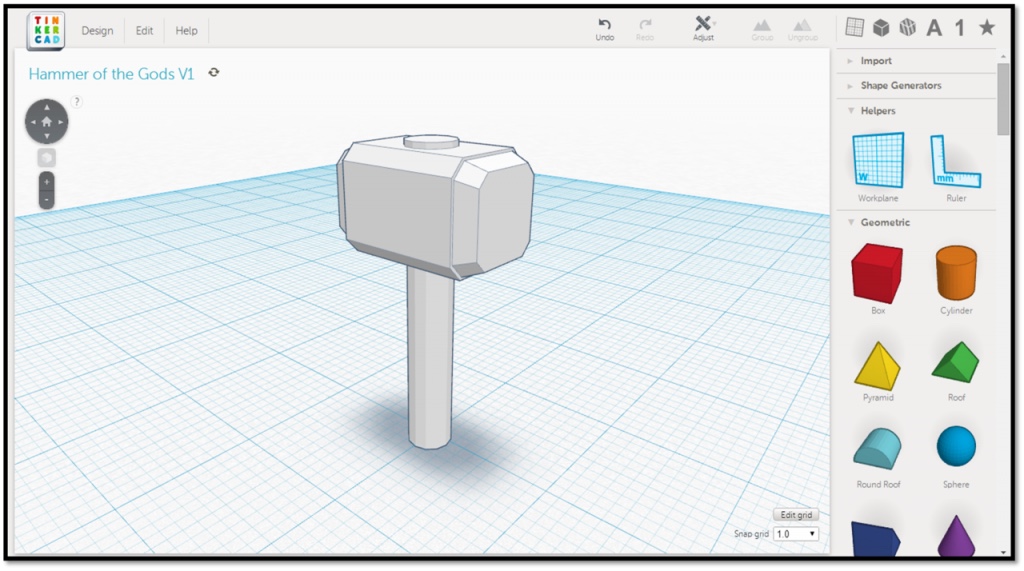Open the star favorites shapes icon

[x=987, y=27]
